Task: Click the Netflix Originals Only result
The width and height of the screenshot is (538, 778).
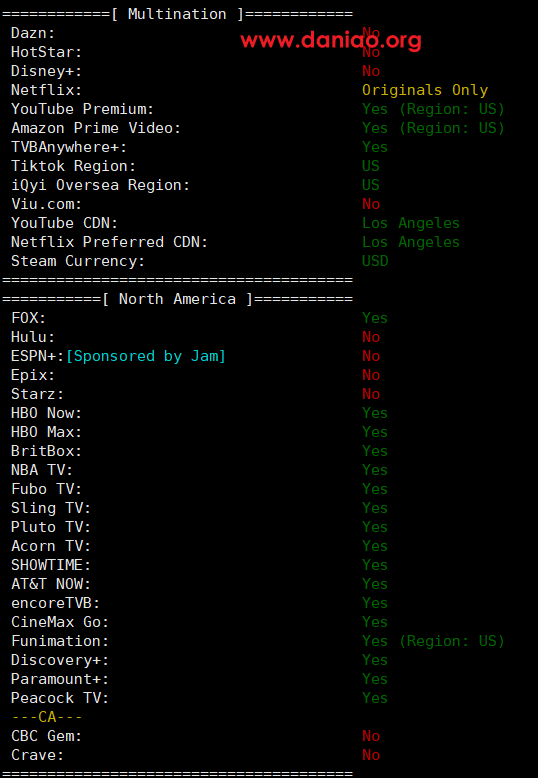Action: pyautogui.click(x=425, y=90)
